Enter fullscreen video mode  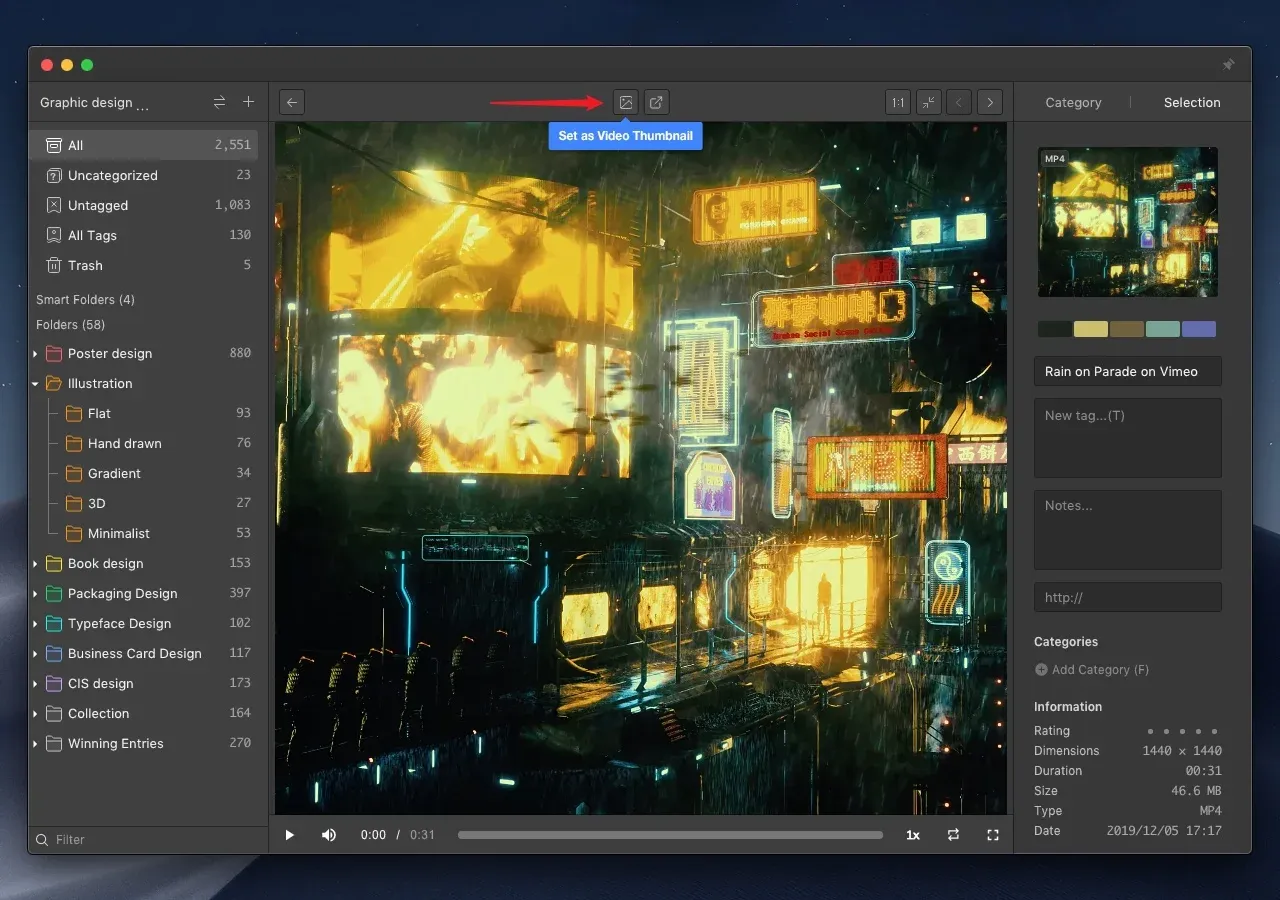point(993,835)
